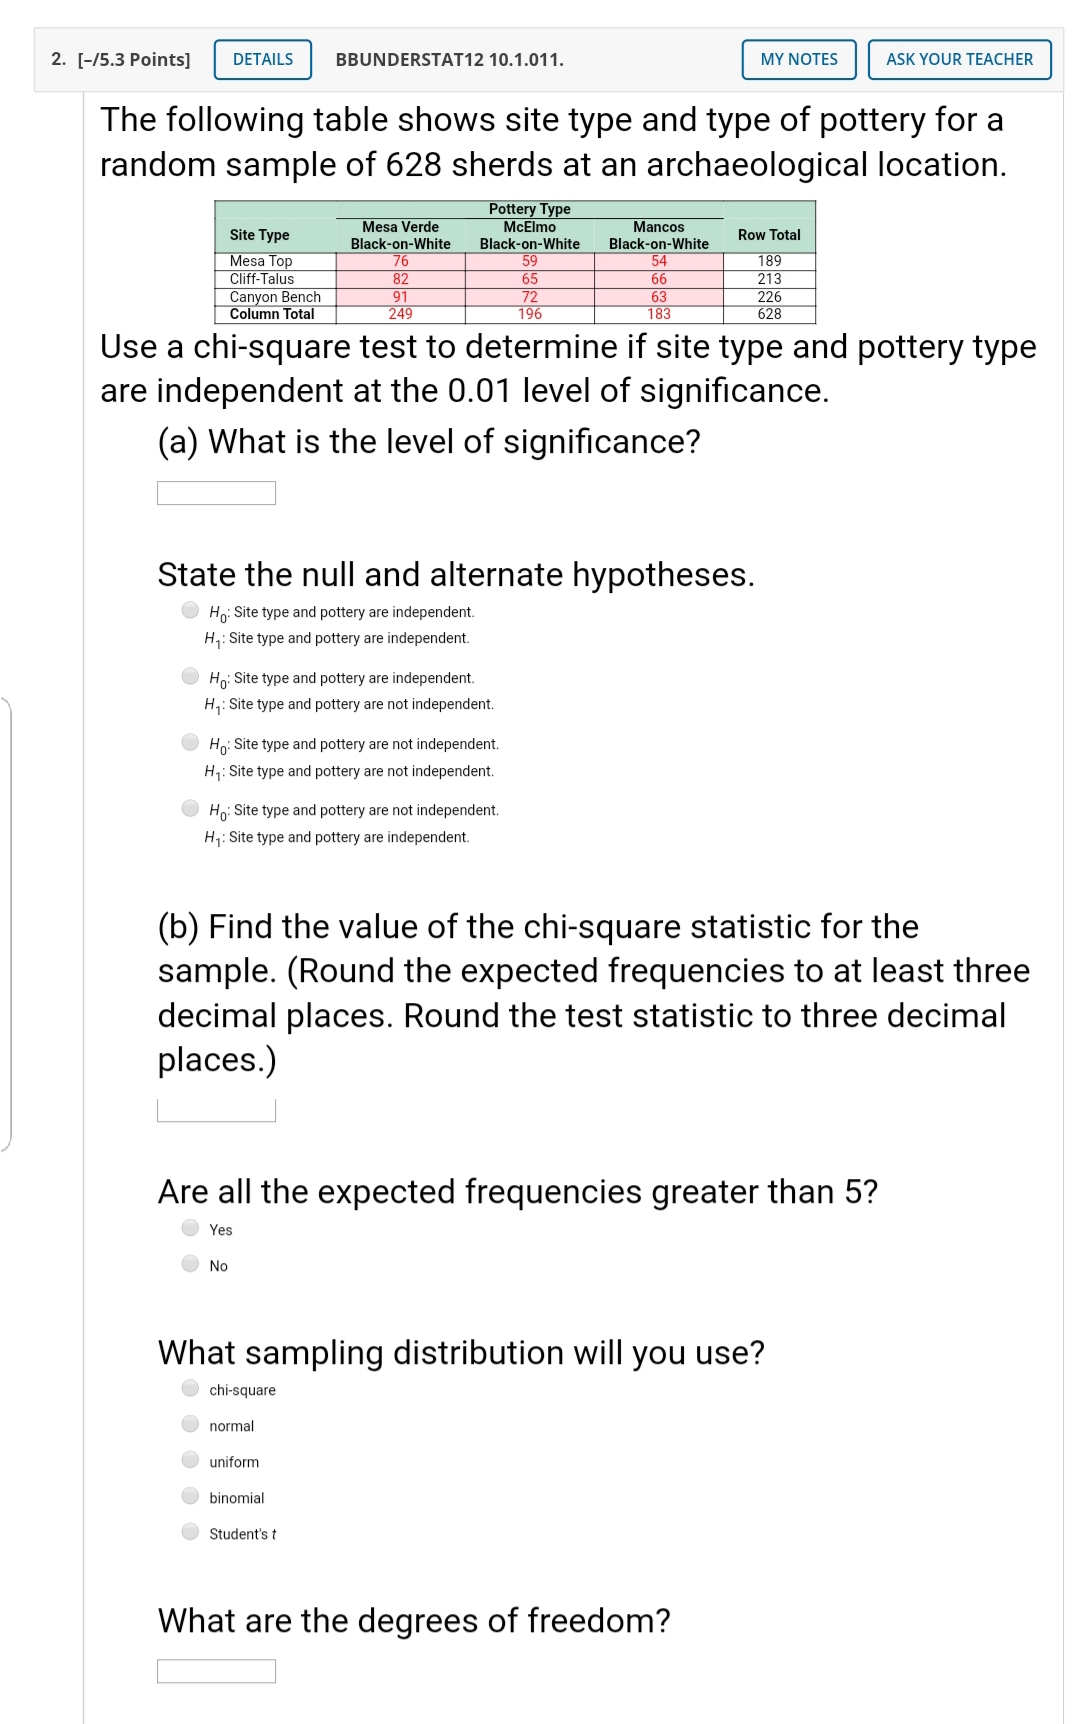Choose uniform sampling distribution
Screen dimensions: 1080x1724
(190, 1460)
